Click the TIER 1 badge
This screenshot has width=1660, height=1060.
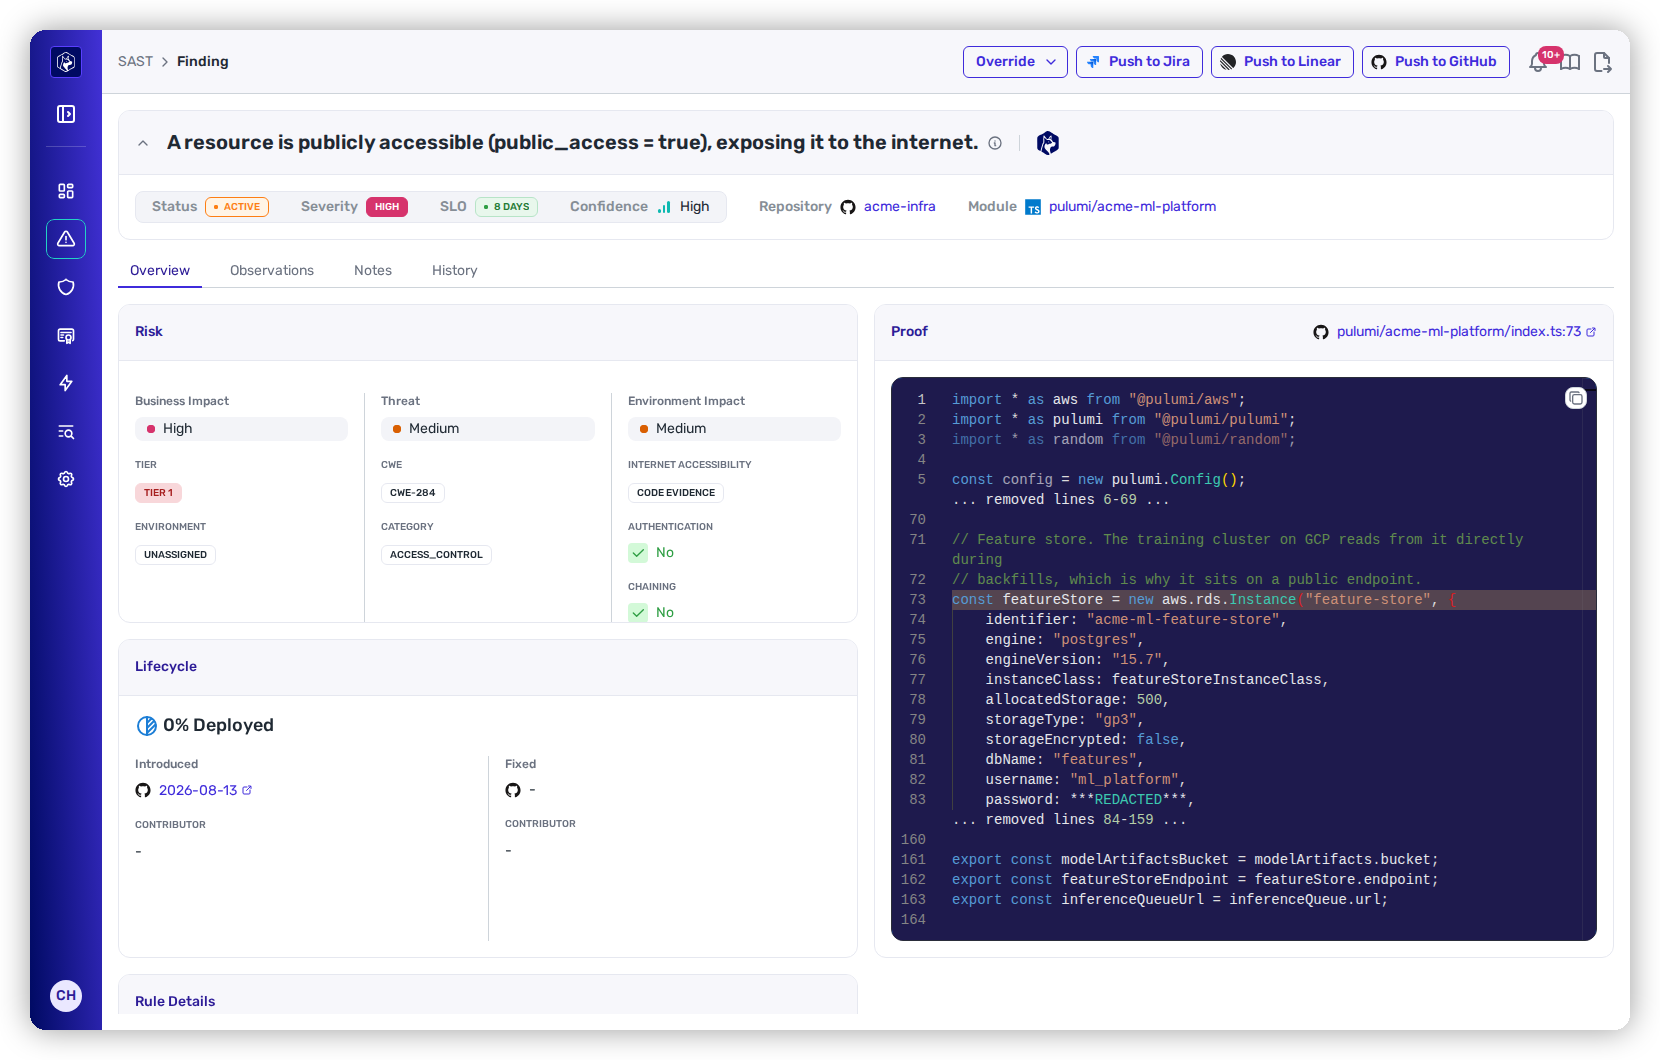pos(158,493)
